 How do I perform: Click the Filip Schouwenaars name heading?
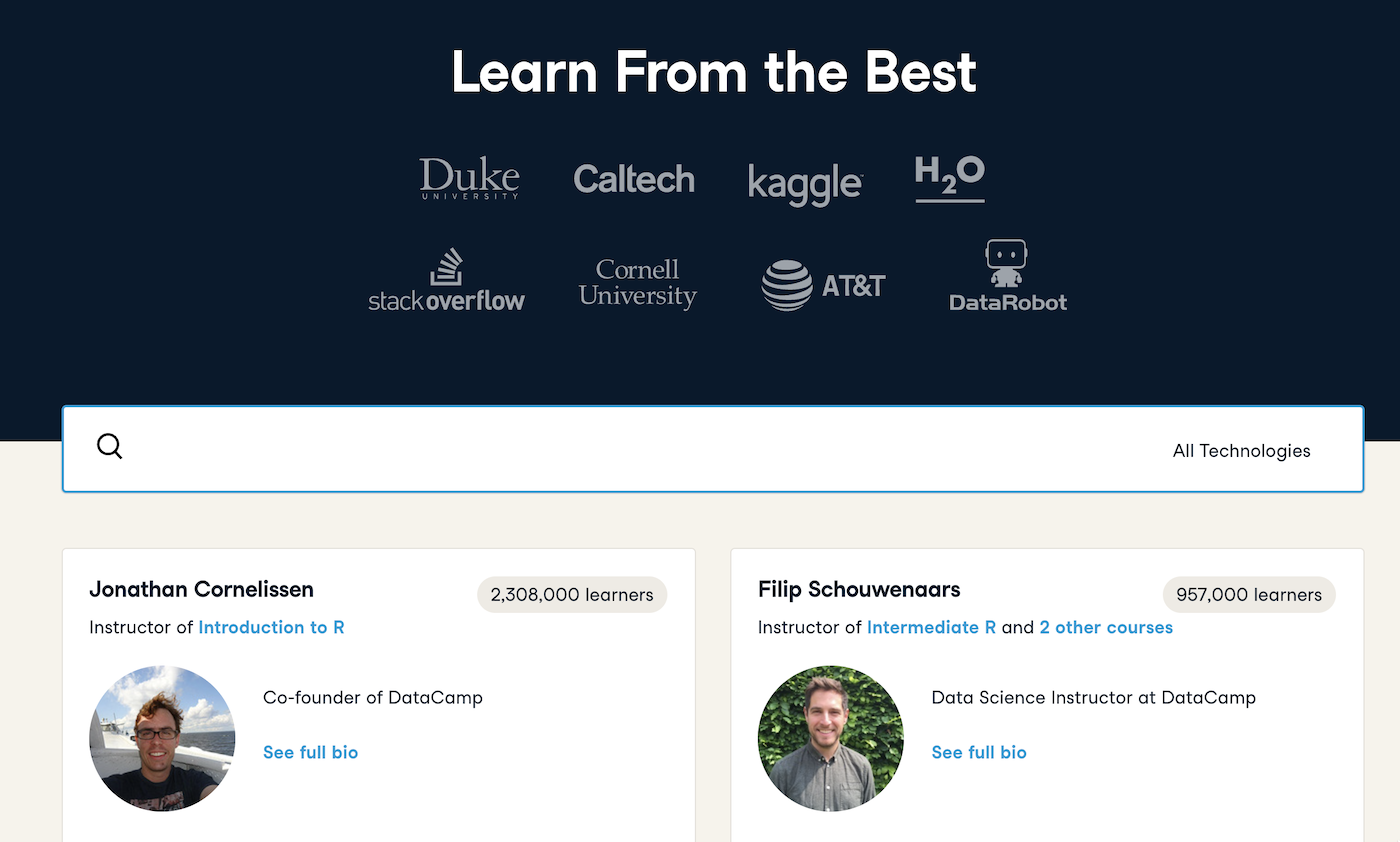point(859,590)
